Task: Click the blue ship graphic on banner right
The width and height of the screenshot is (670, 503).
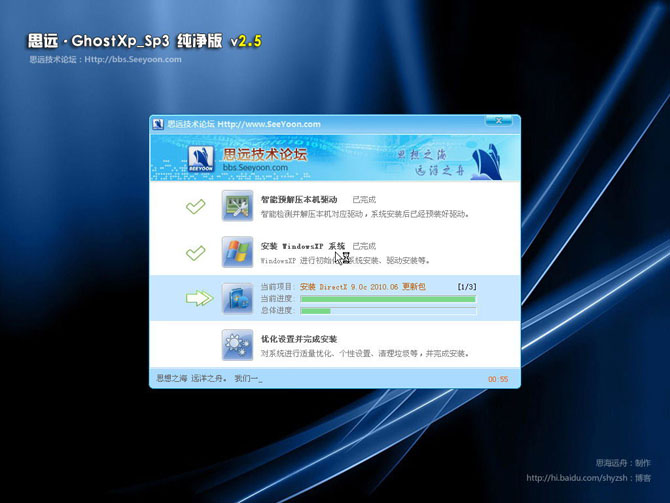Action: pyautogui.click(x=486, y=162)
